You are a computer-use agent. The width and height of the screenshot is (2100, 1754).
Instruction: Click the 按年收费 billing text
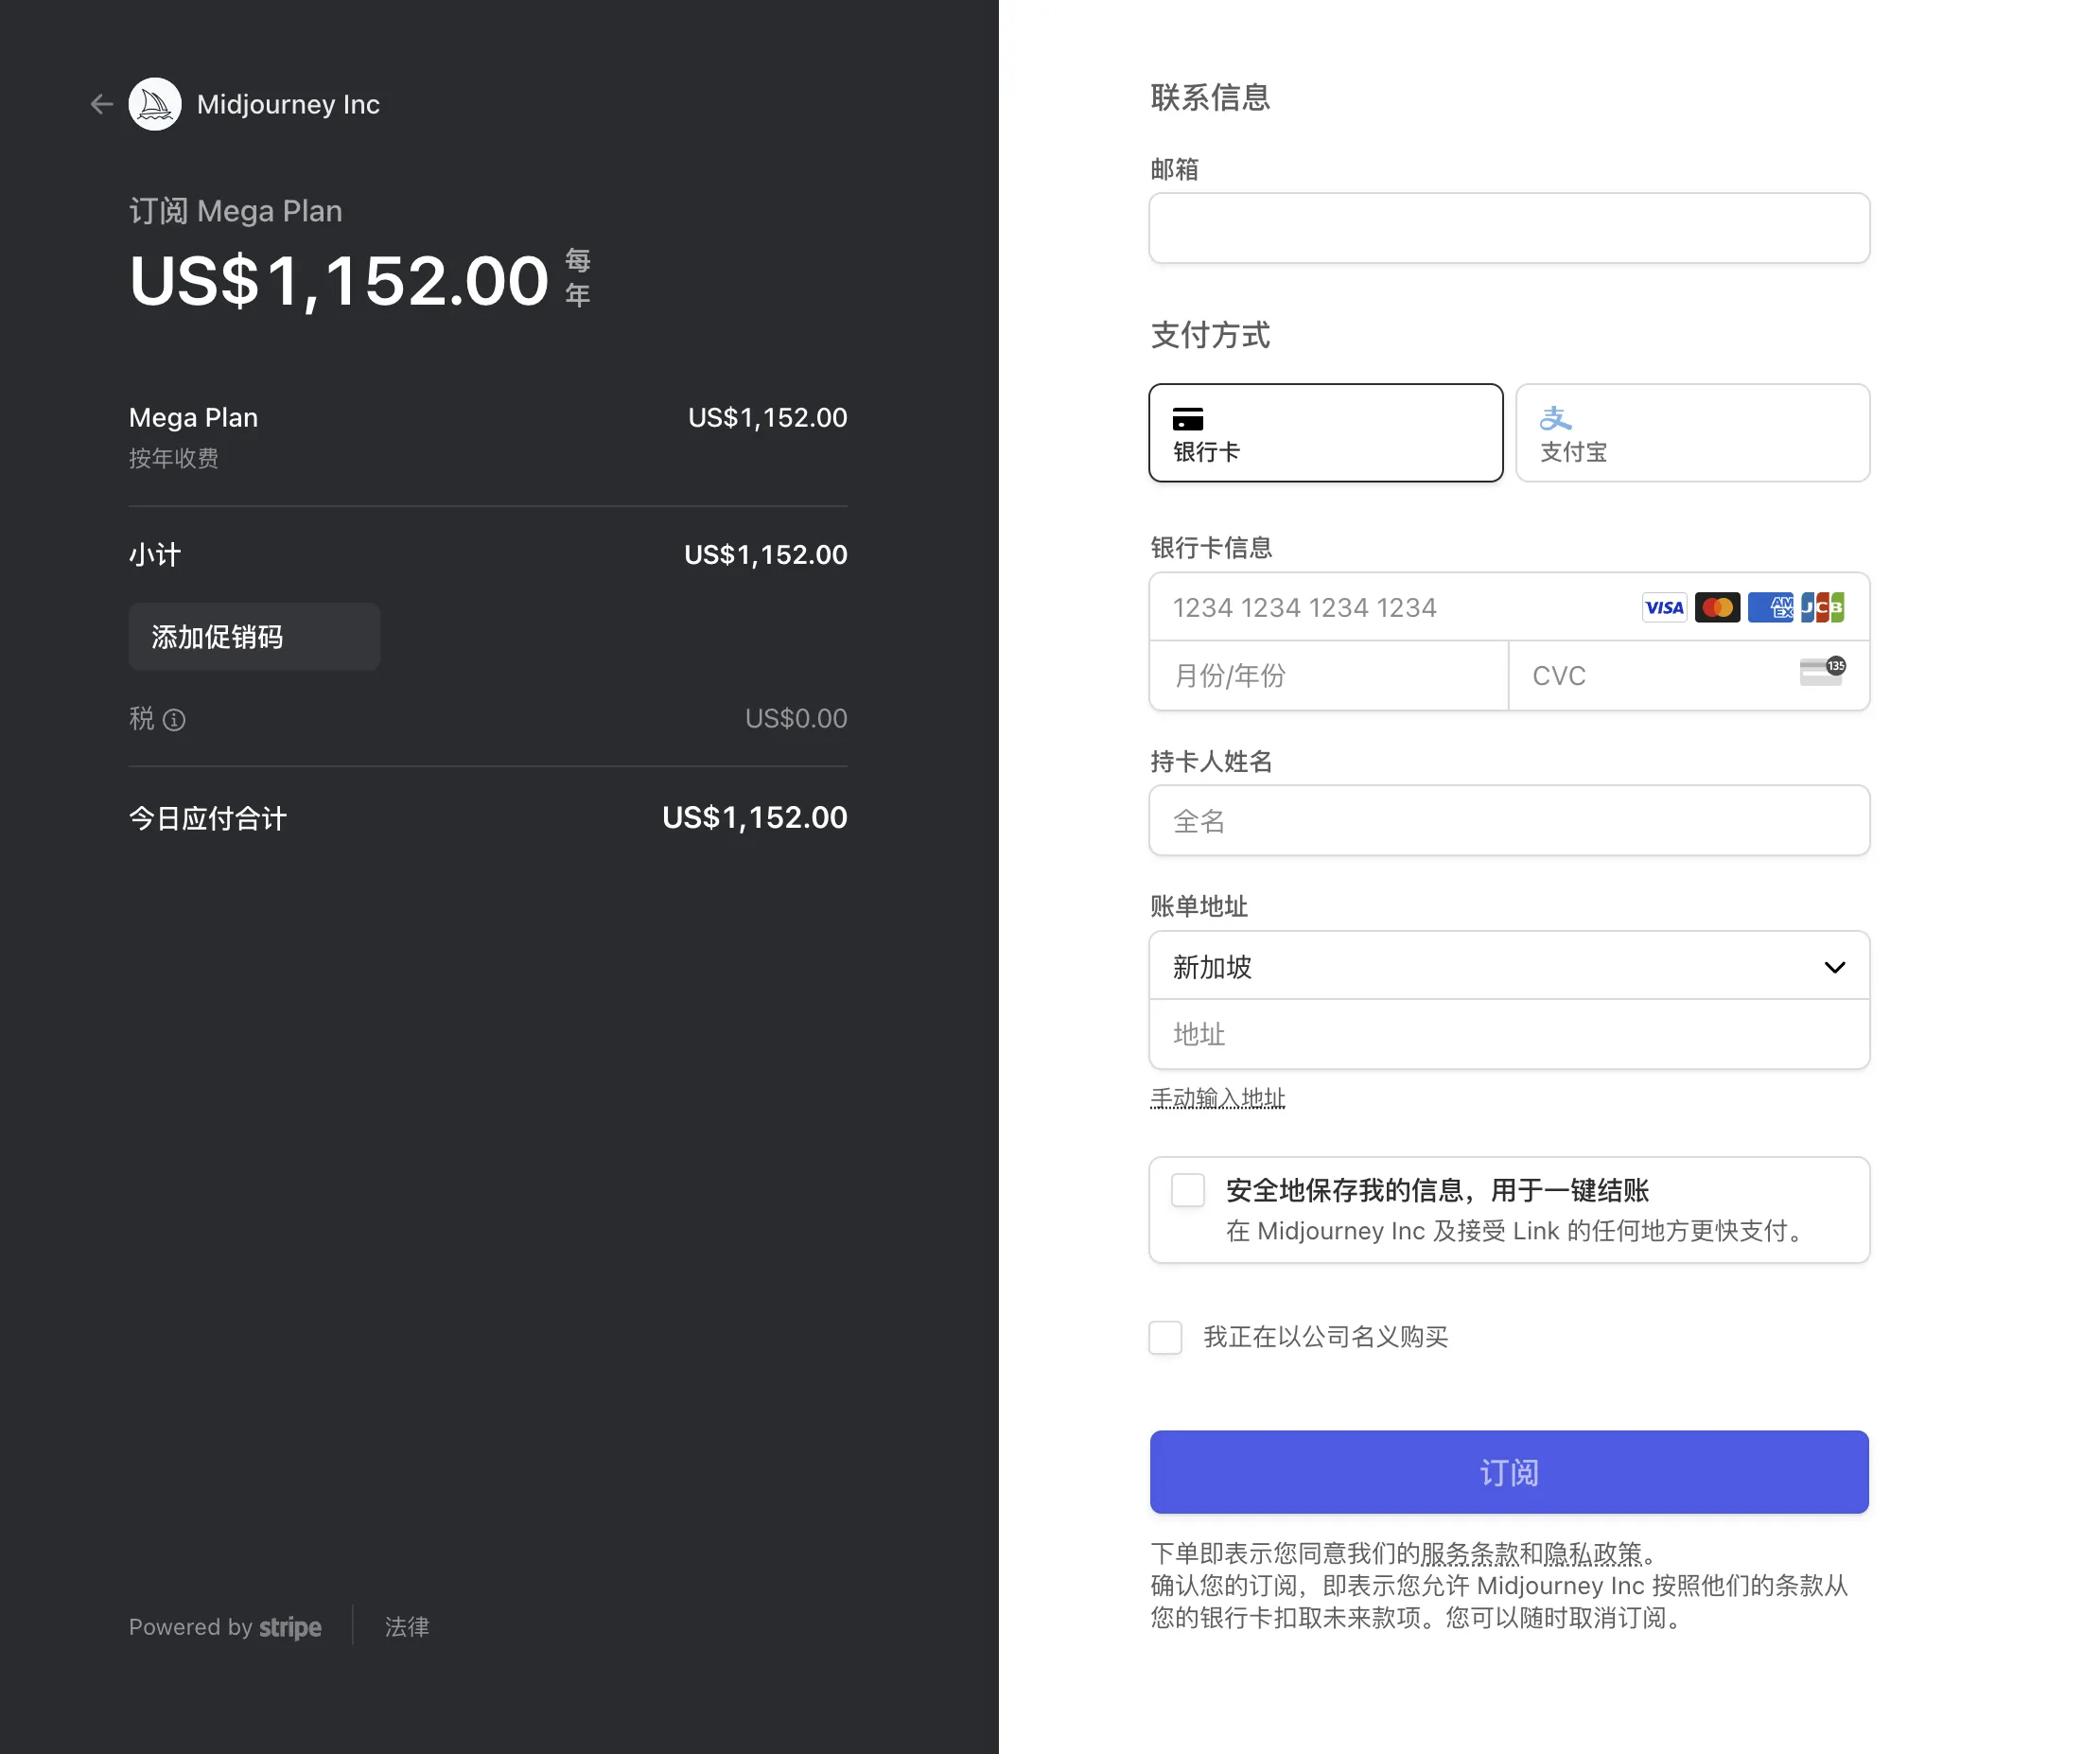(174, 458)
